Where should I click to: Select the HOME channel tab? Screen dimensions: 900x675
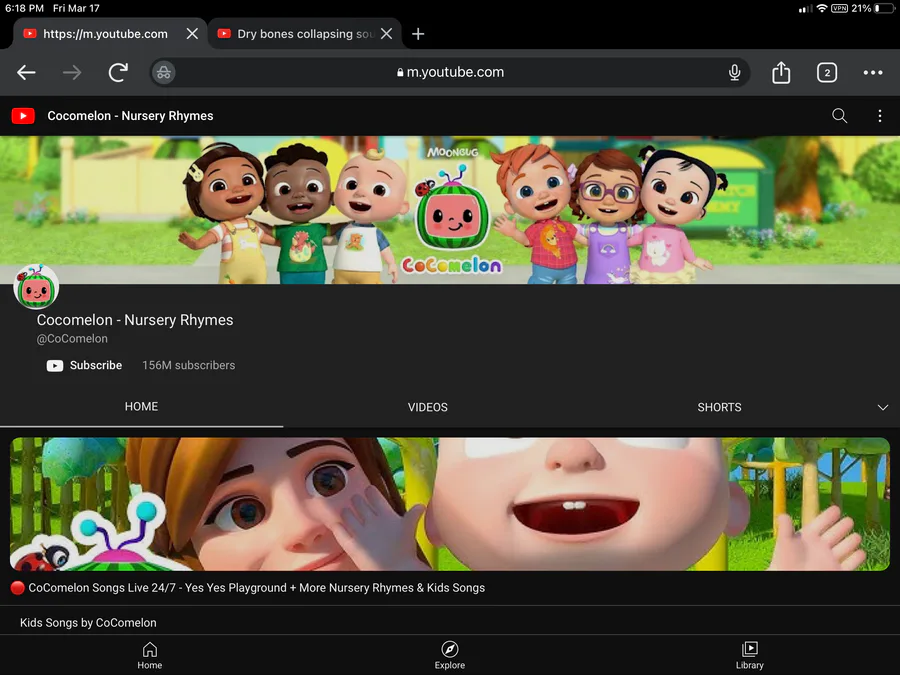pos(141,406)
